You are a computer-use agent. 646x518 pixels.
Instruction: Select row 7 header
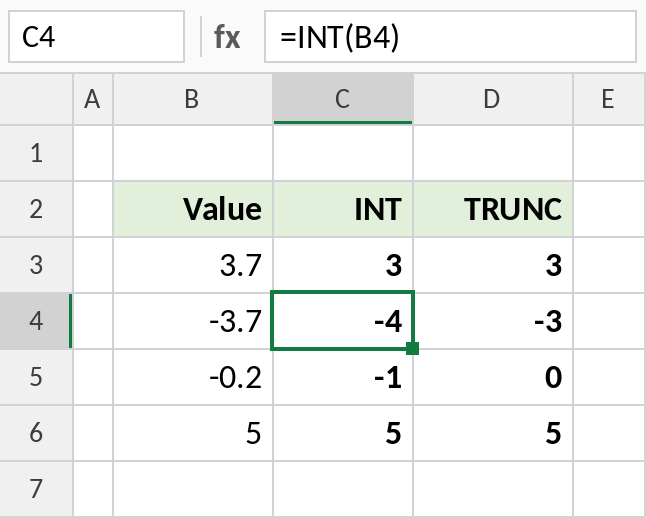36,489
